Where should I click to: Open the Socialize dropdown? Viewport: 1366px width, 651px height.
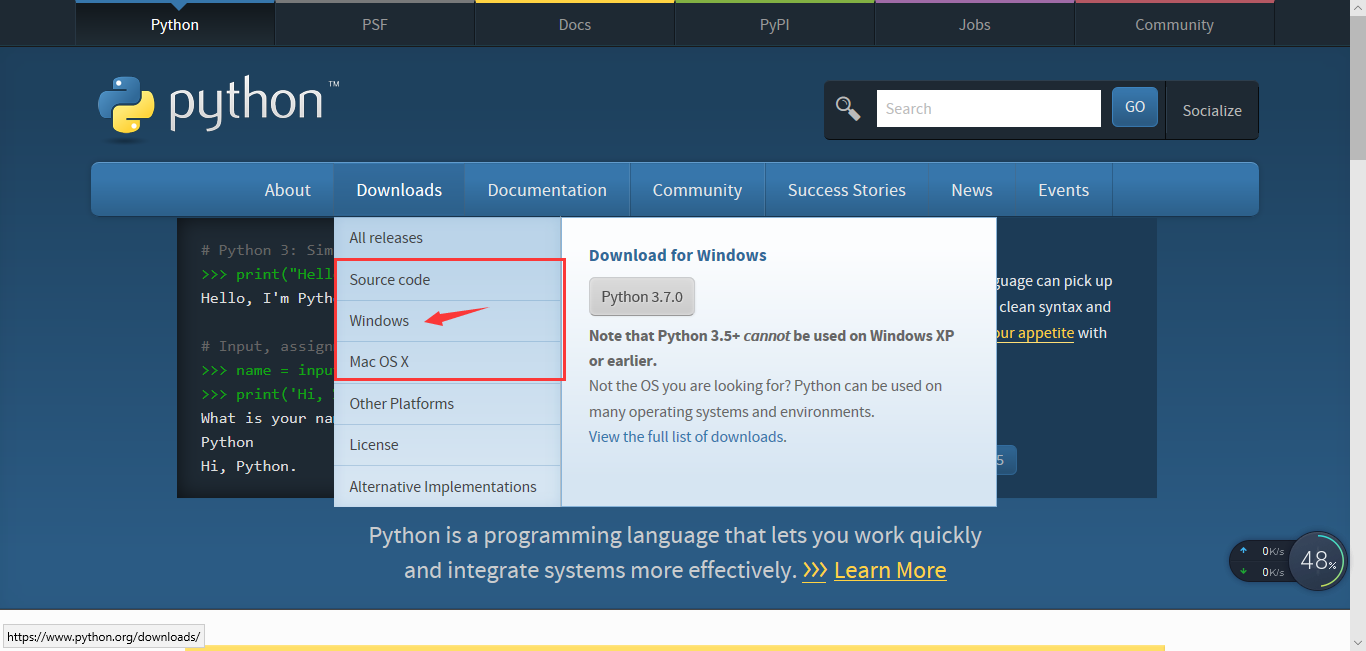(x=1212, y=110)
